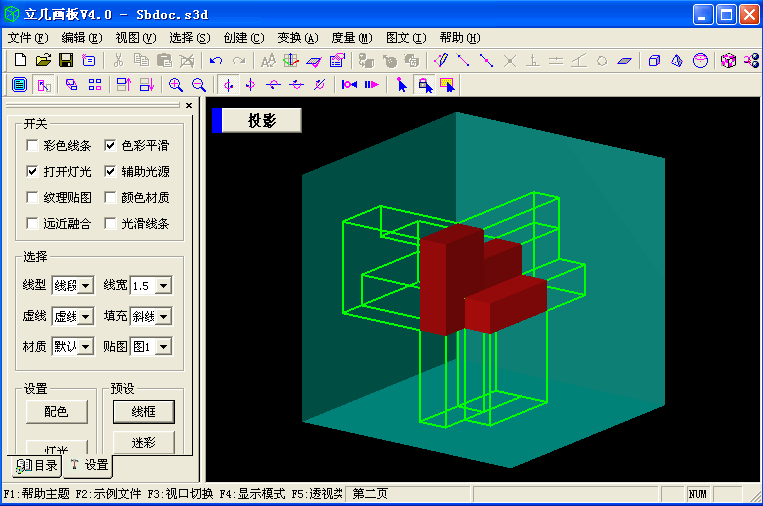Image resolution: width=763 pixels, height=506 pixels.
Task: Open the 图文(T) menu
Action: point(406,38)
